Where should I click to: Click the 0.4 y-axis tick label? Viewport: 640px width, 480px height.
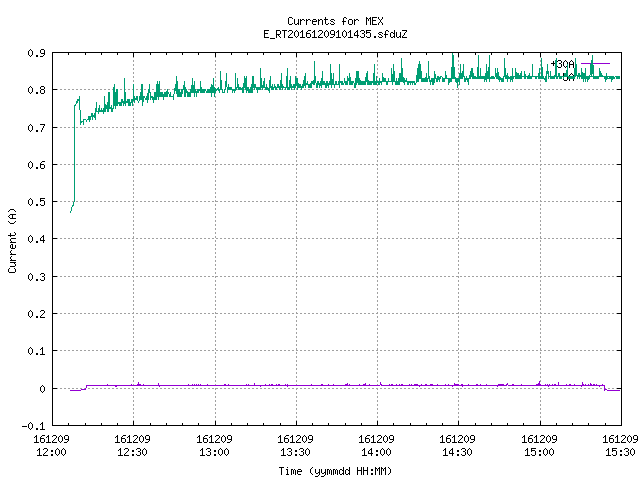coord(37,239)
